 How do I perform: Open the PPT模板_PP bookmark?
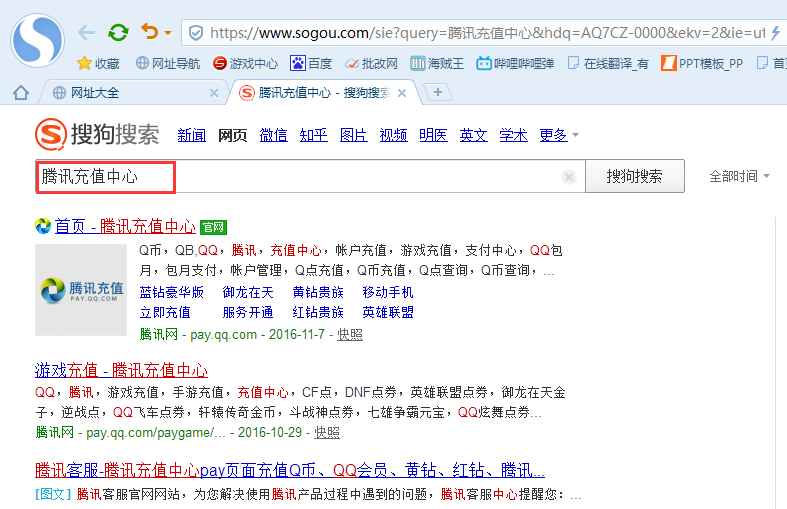[702, 63]
